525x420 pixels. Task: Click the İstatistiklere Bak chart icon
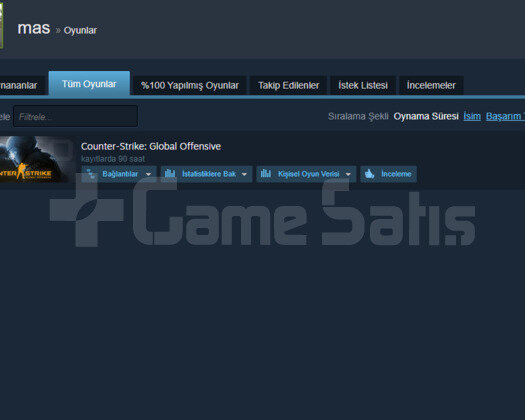click(170, 173)
